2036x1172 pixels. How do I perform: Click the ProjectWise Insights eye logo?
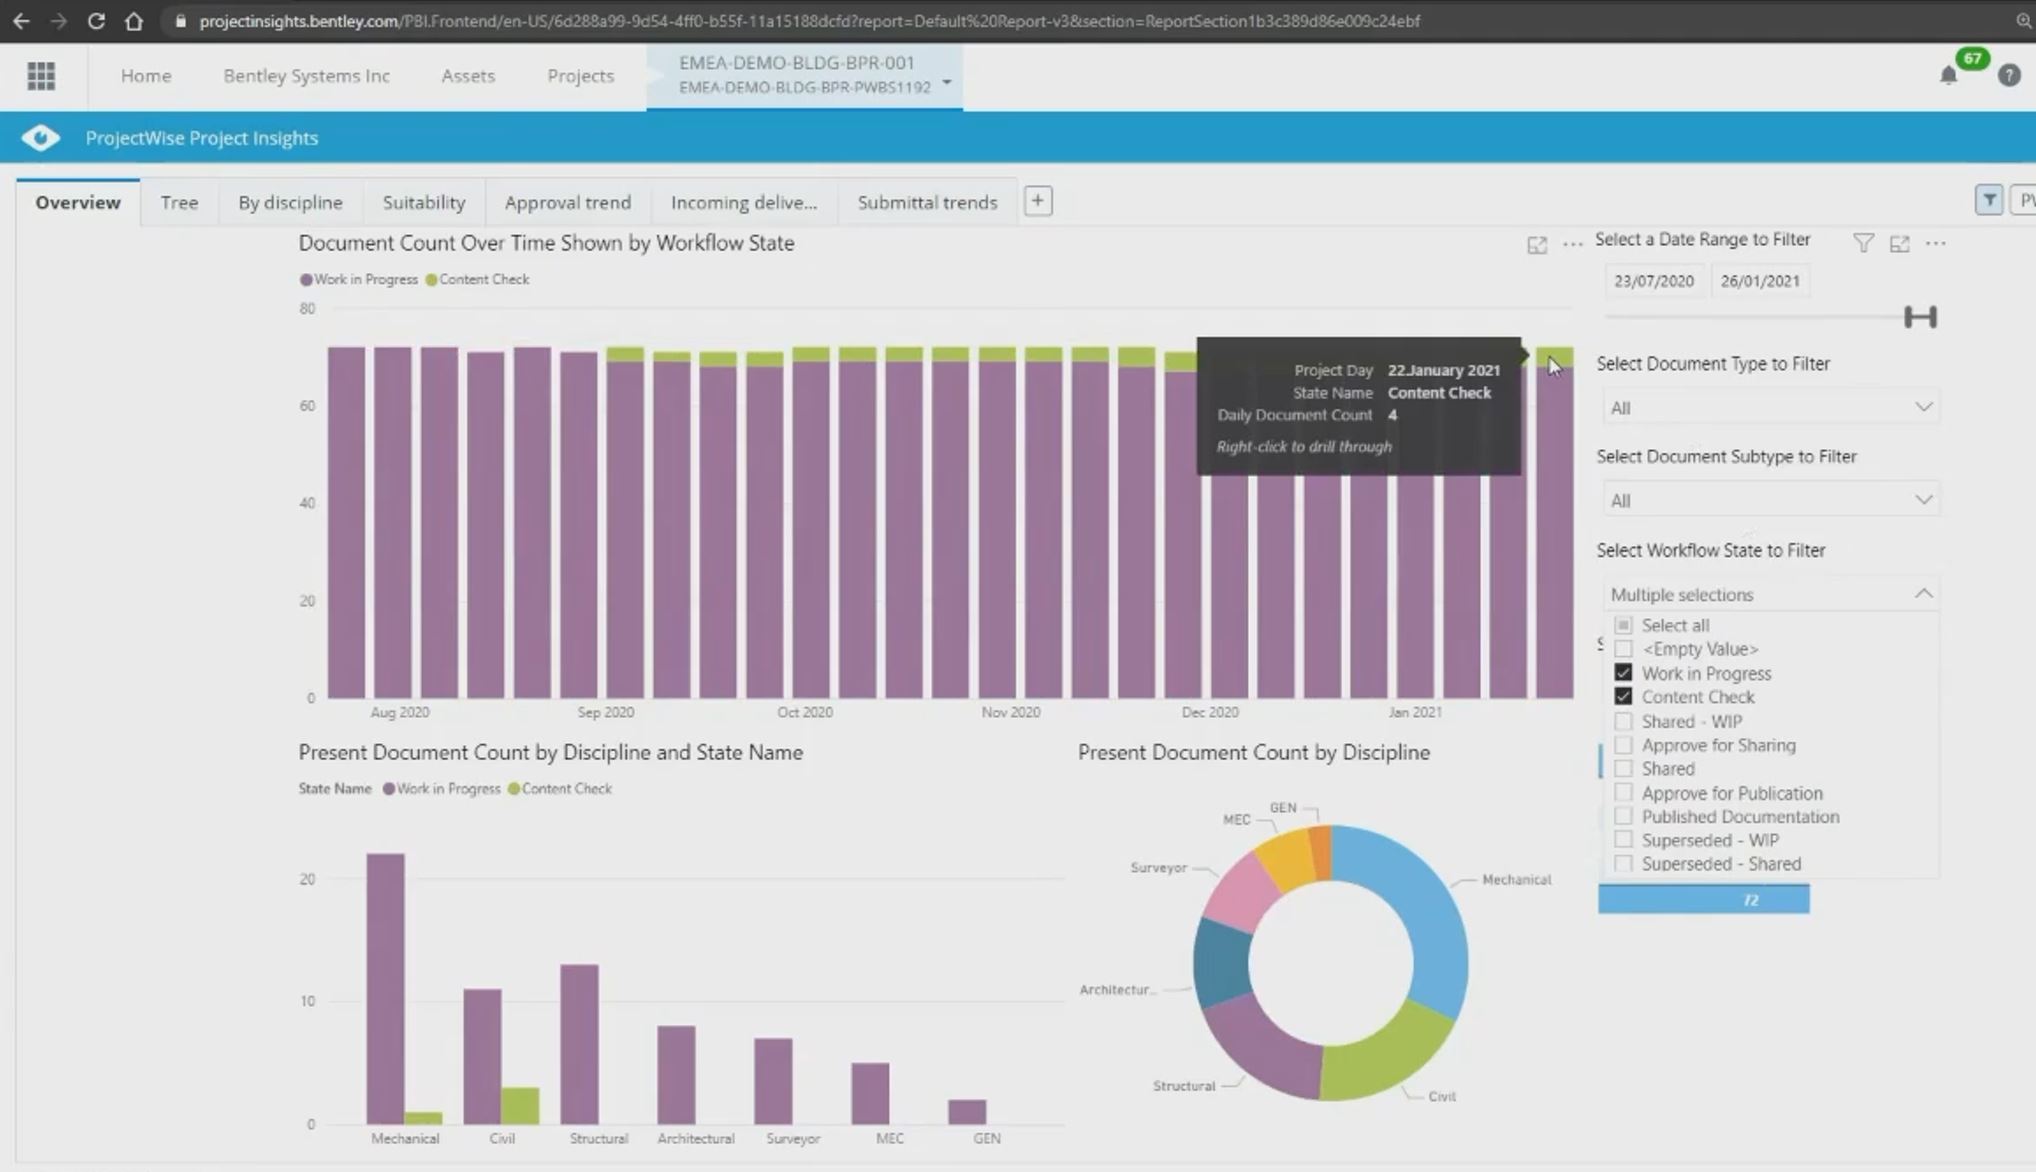coord(41,138)
